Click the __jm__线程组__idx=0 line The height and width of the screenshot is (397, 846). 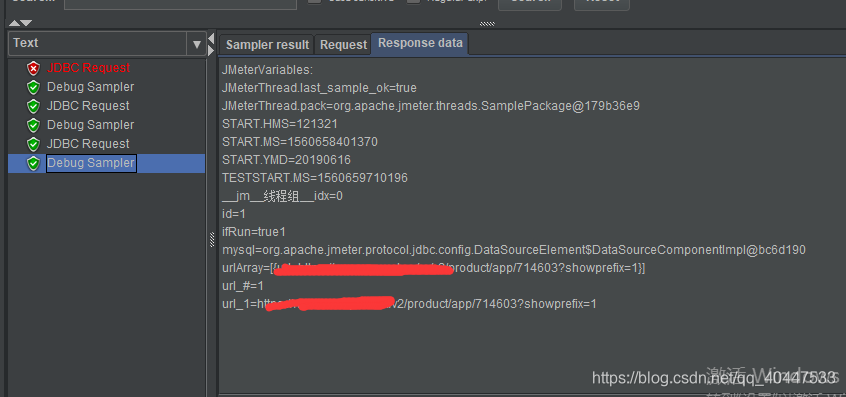tap(282, 196)
